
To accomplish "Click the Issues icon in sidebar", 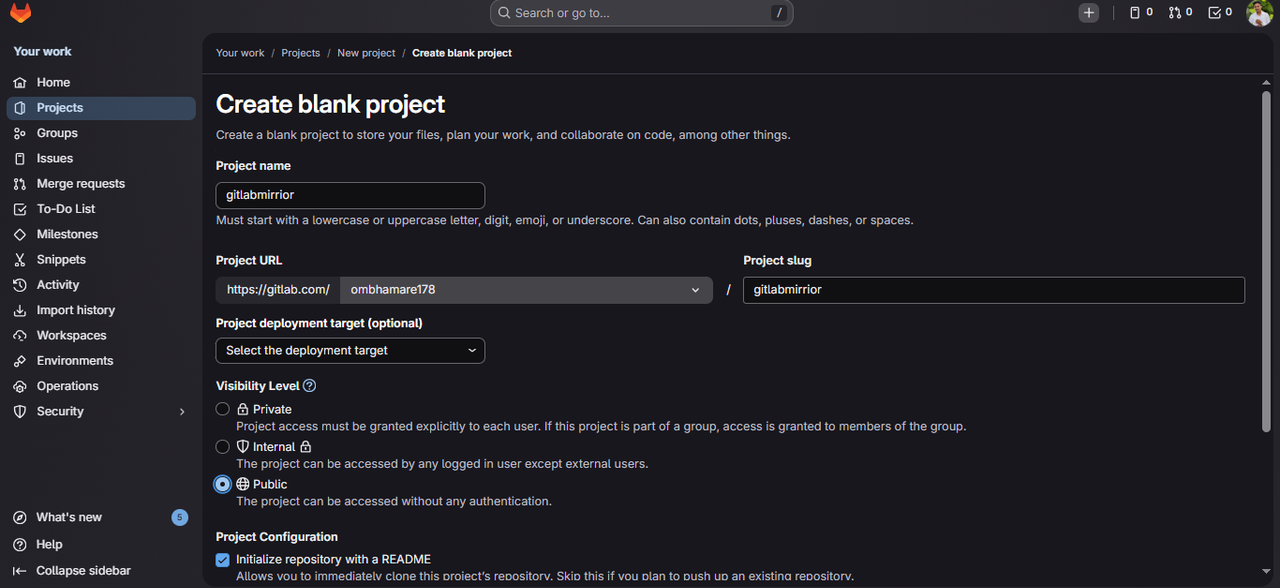I will (x=19, y=158).
